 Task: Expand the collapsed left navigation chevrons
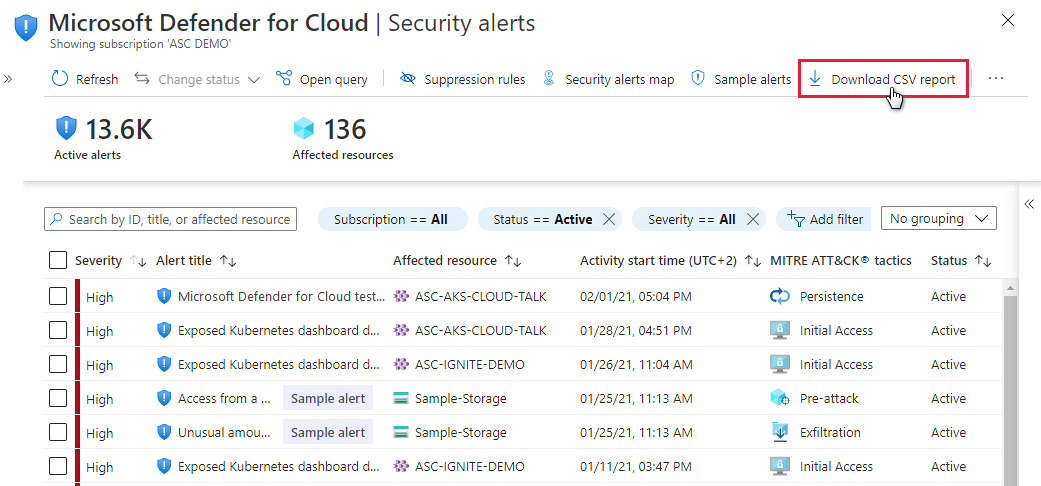(8, 79)
